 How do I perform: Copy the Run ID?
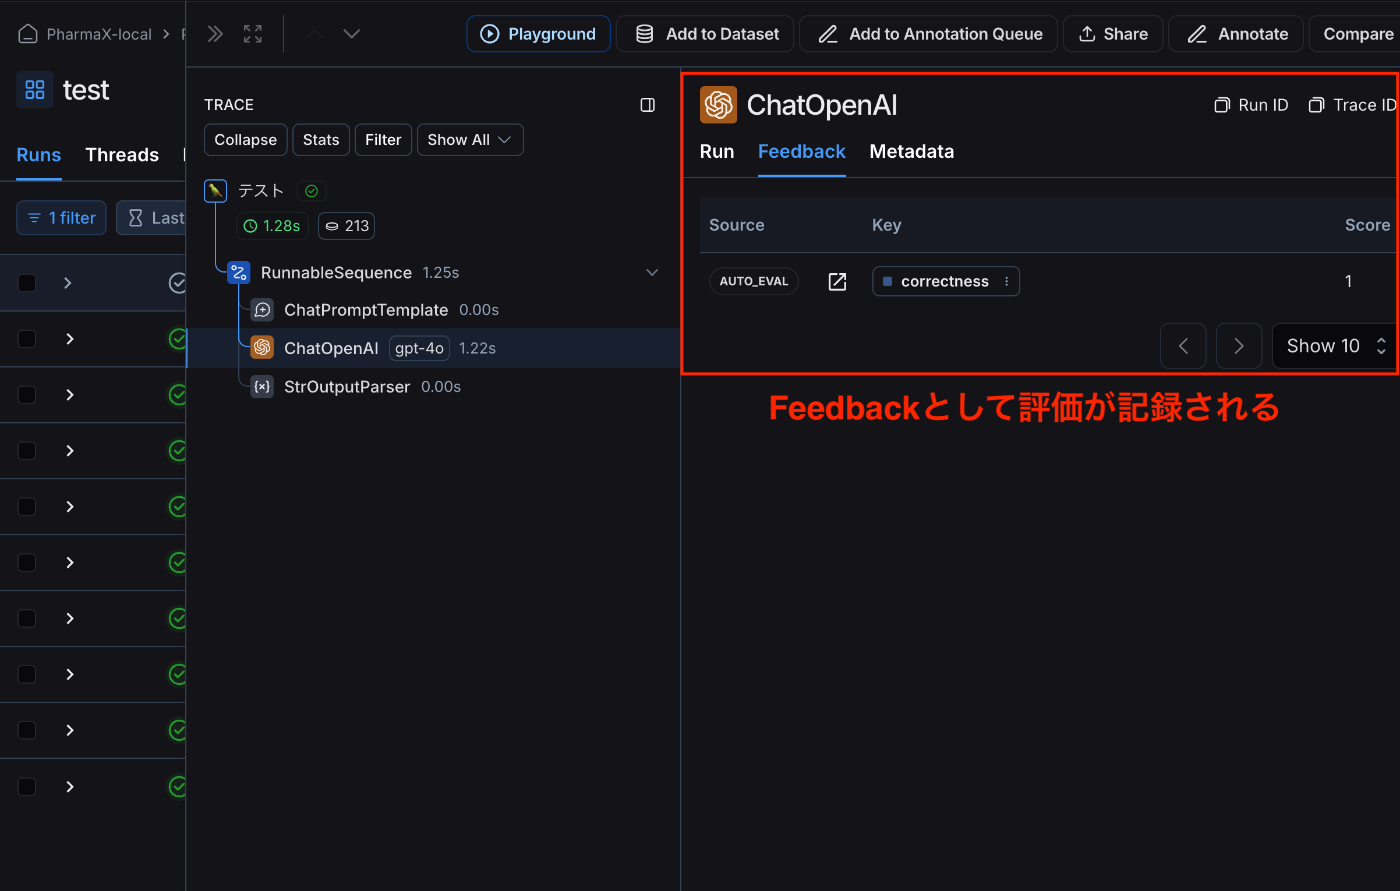tap(1251, 105)
